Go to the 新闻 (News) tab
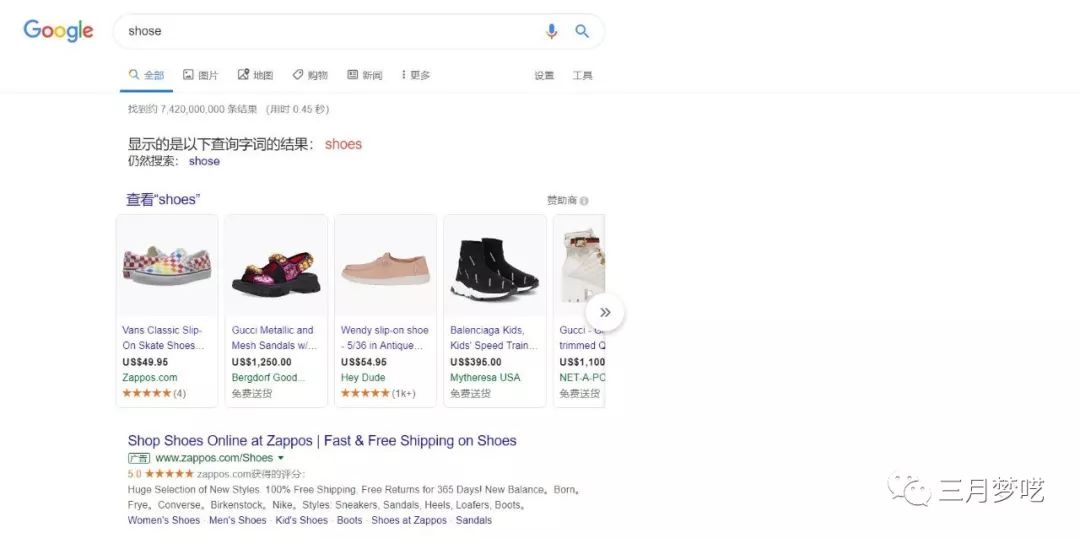The width and height of the screenshot is (1080, 538). [365, 75]
